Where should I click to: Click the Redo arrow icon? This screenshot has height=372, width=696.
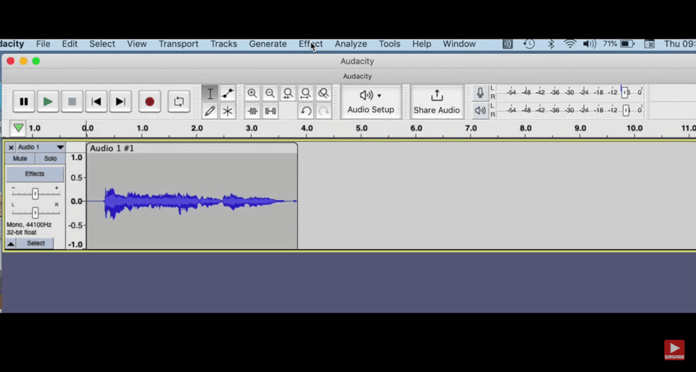point(324,111)
